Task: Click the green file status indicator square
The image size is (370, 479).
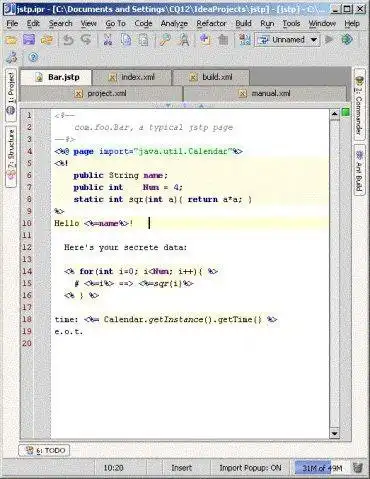Action: [346, 112]
